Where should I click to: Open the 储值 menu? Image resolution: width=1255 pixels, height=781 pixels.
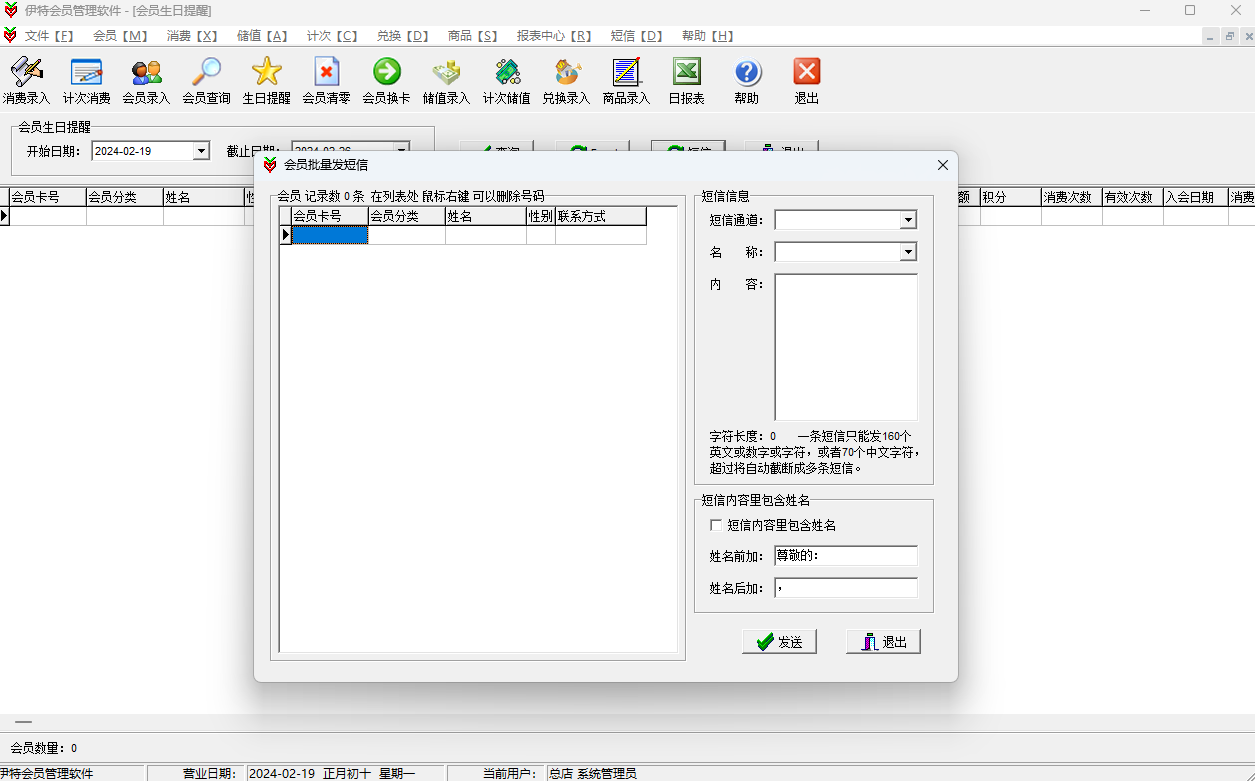[x=262, y=35]
